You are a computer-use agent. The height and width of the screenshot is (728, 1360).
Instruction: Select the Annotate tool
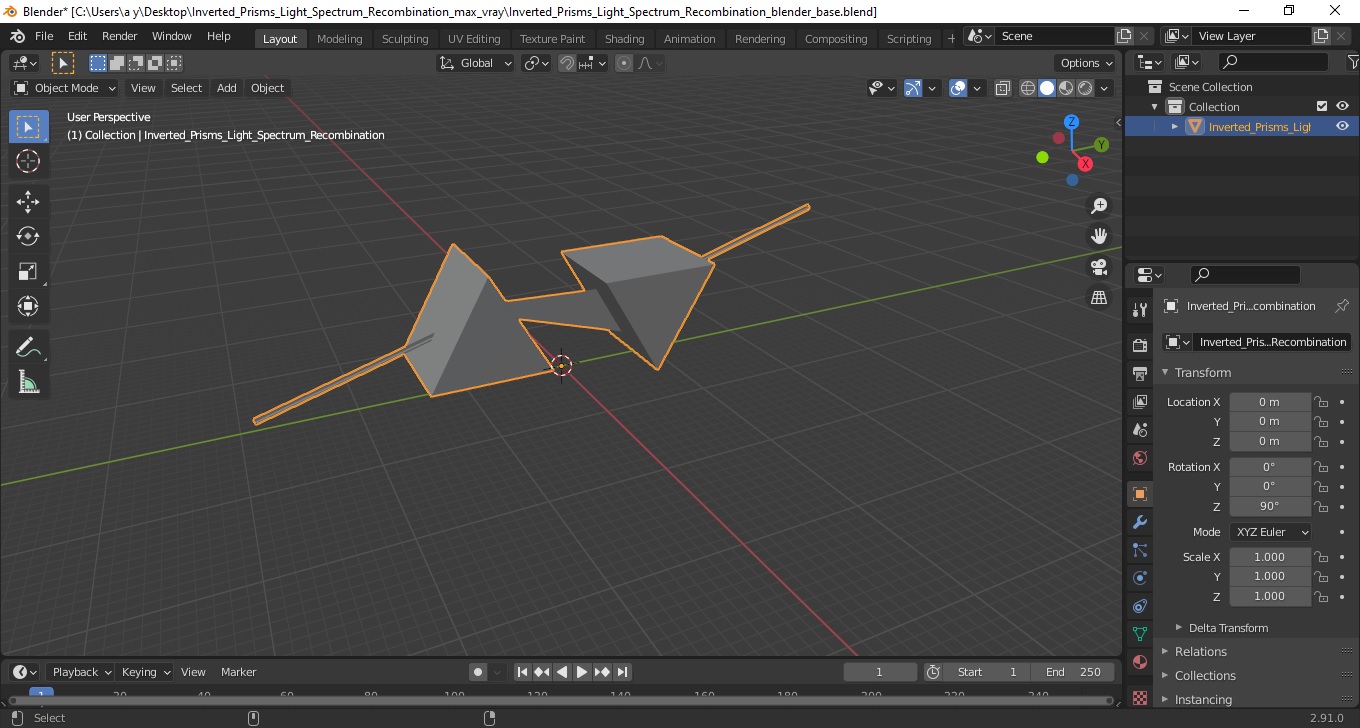click(28, 347)
